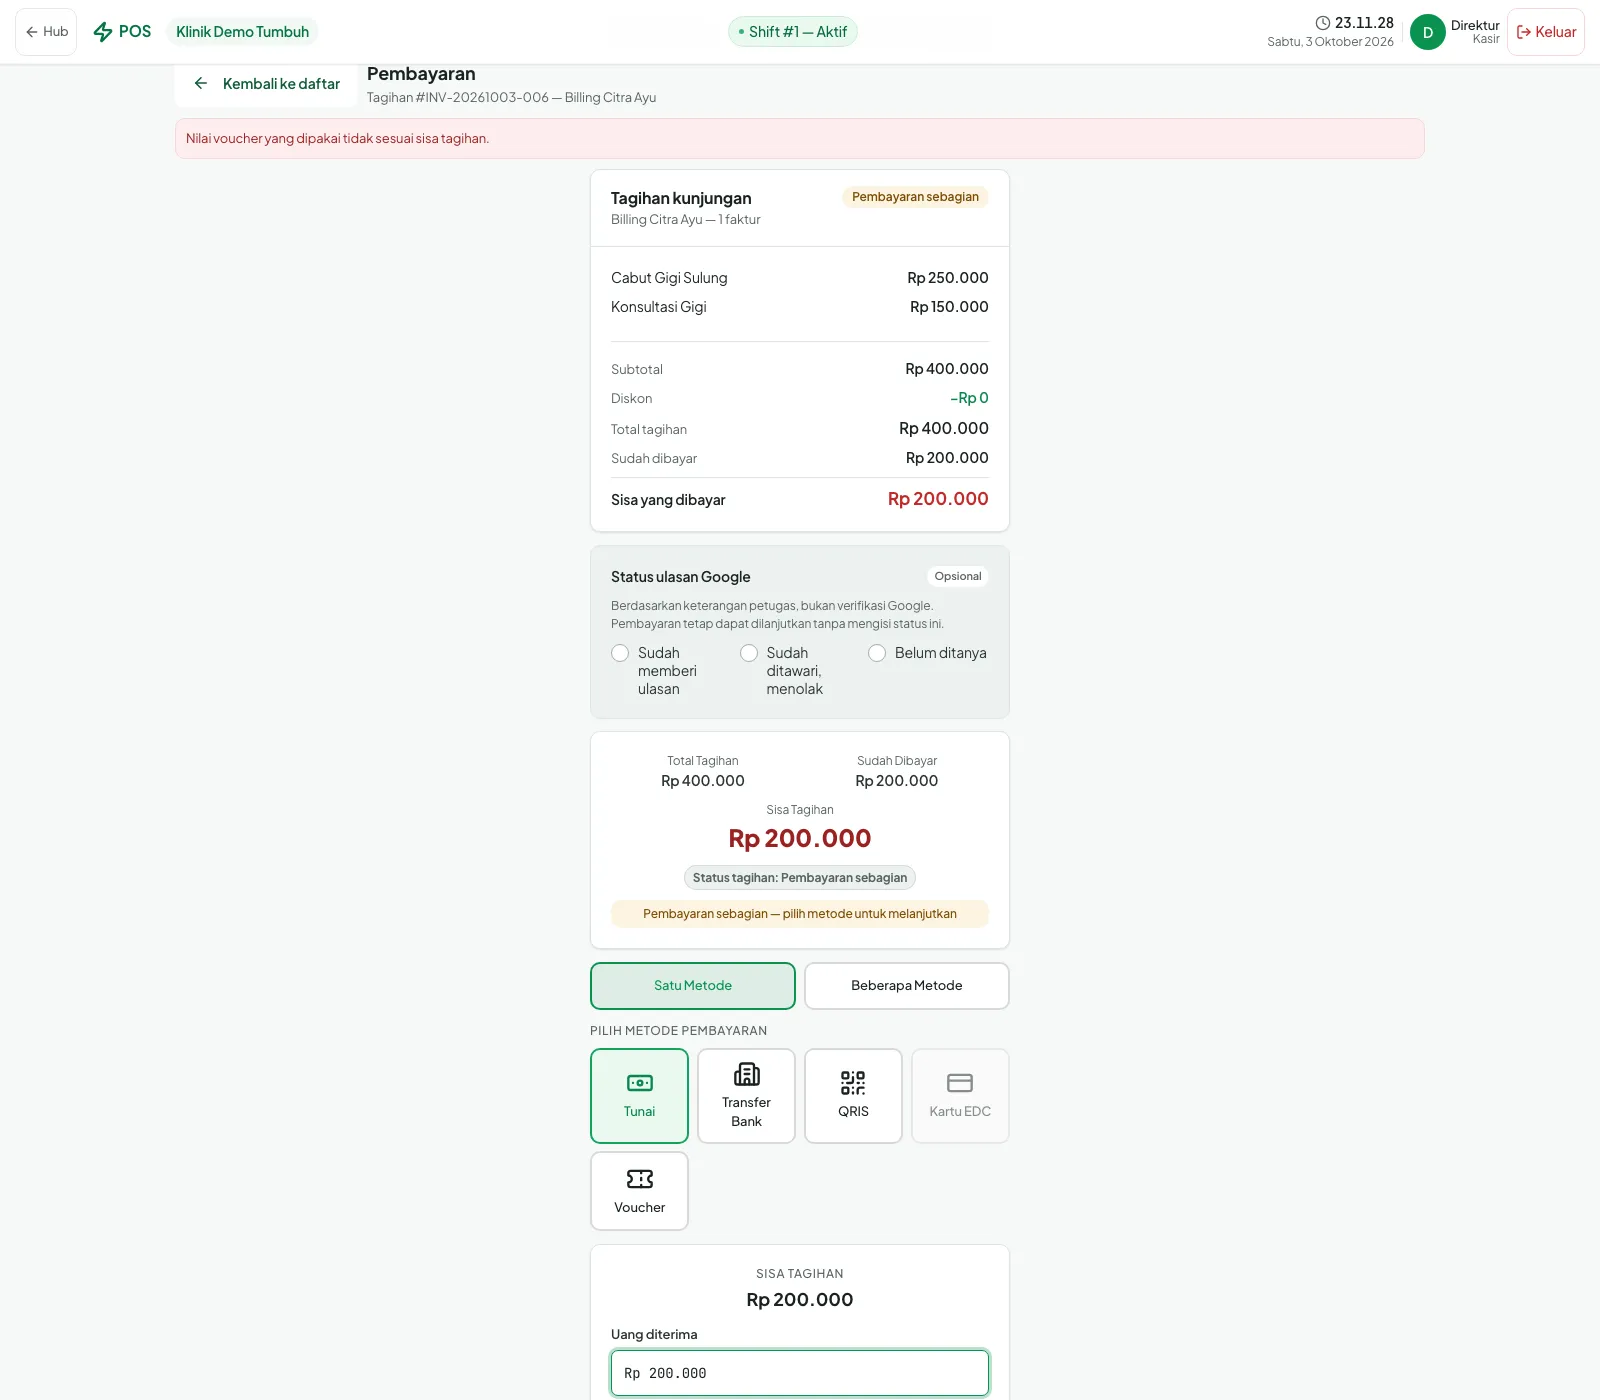1600x1400 pixels.
Task: Go back with Kembali ke daftar
Action: tap(267, 84)
